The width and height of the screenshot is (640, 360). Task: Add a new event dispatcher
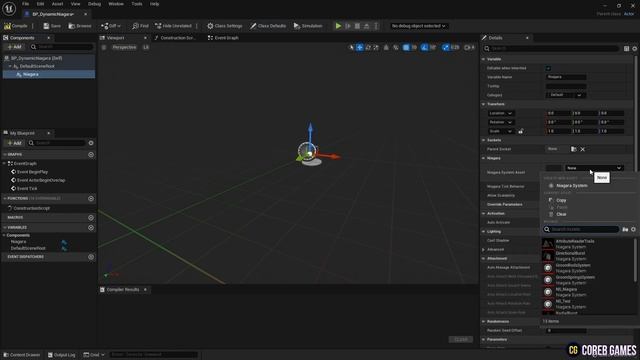pyautogui.click(x=91, y=257)
